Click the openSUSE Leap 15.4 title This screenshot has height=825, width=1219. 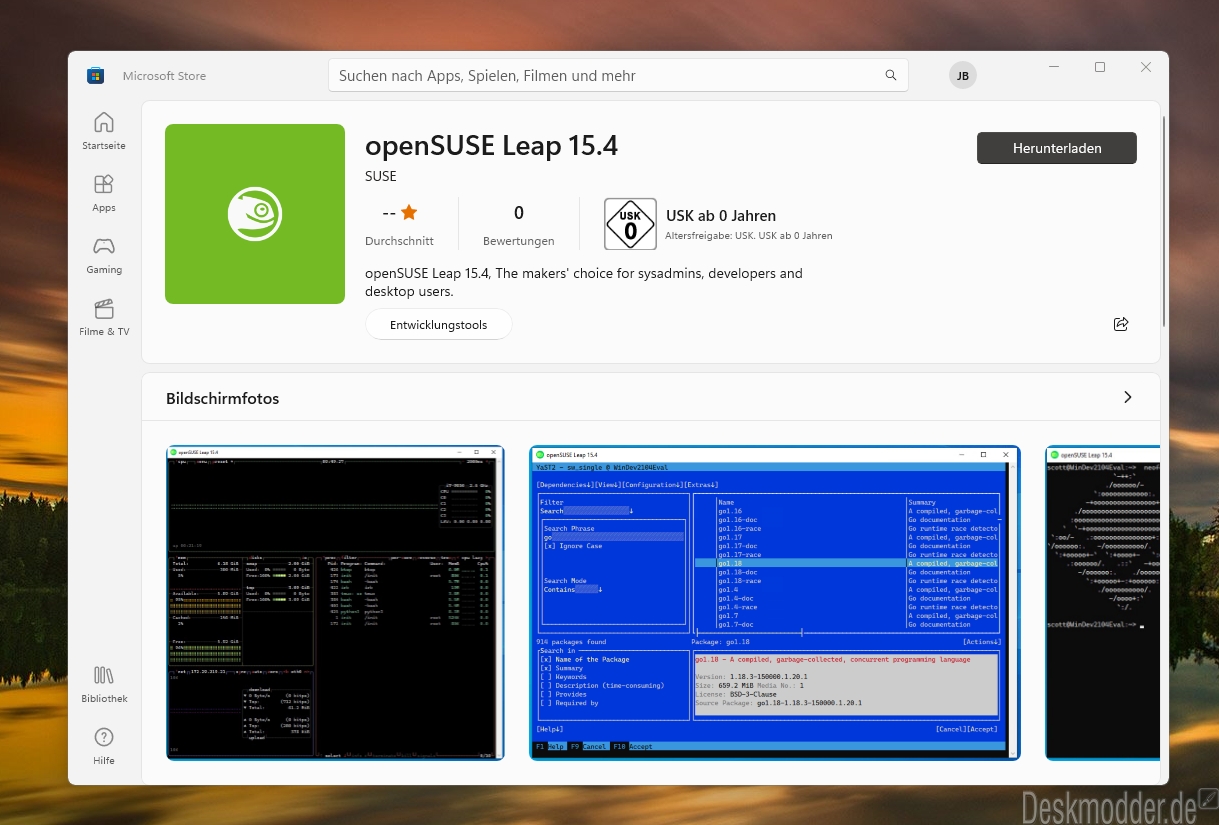point(491,146)
